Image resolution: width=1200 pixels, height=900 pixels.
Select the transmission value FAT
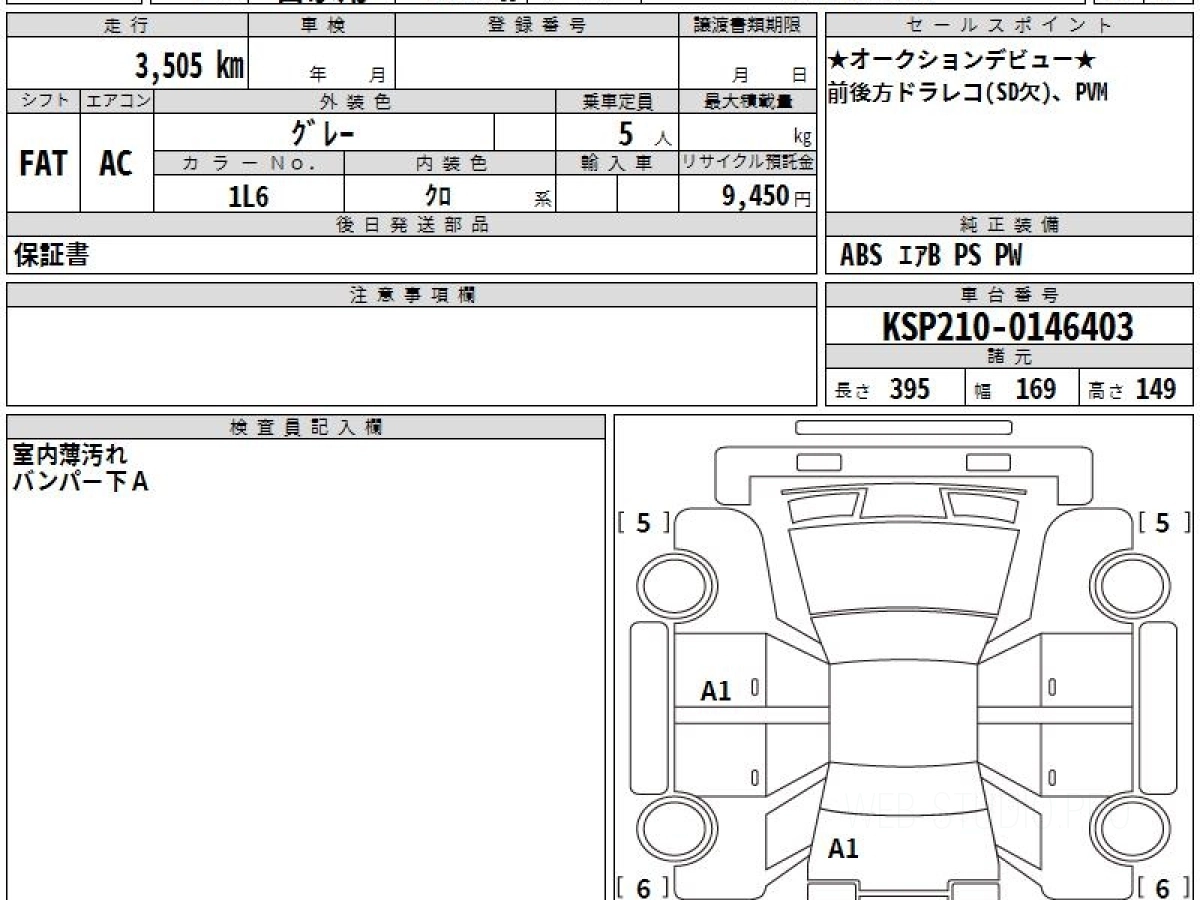pyautogui.click(x=43, y=164)
